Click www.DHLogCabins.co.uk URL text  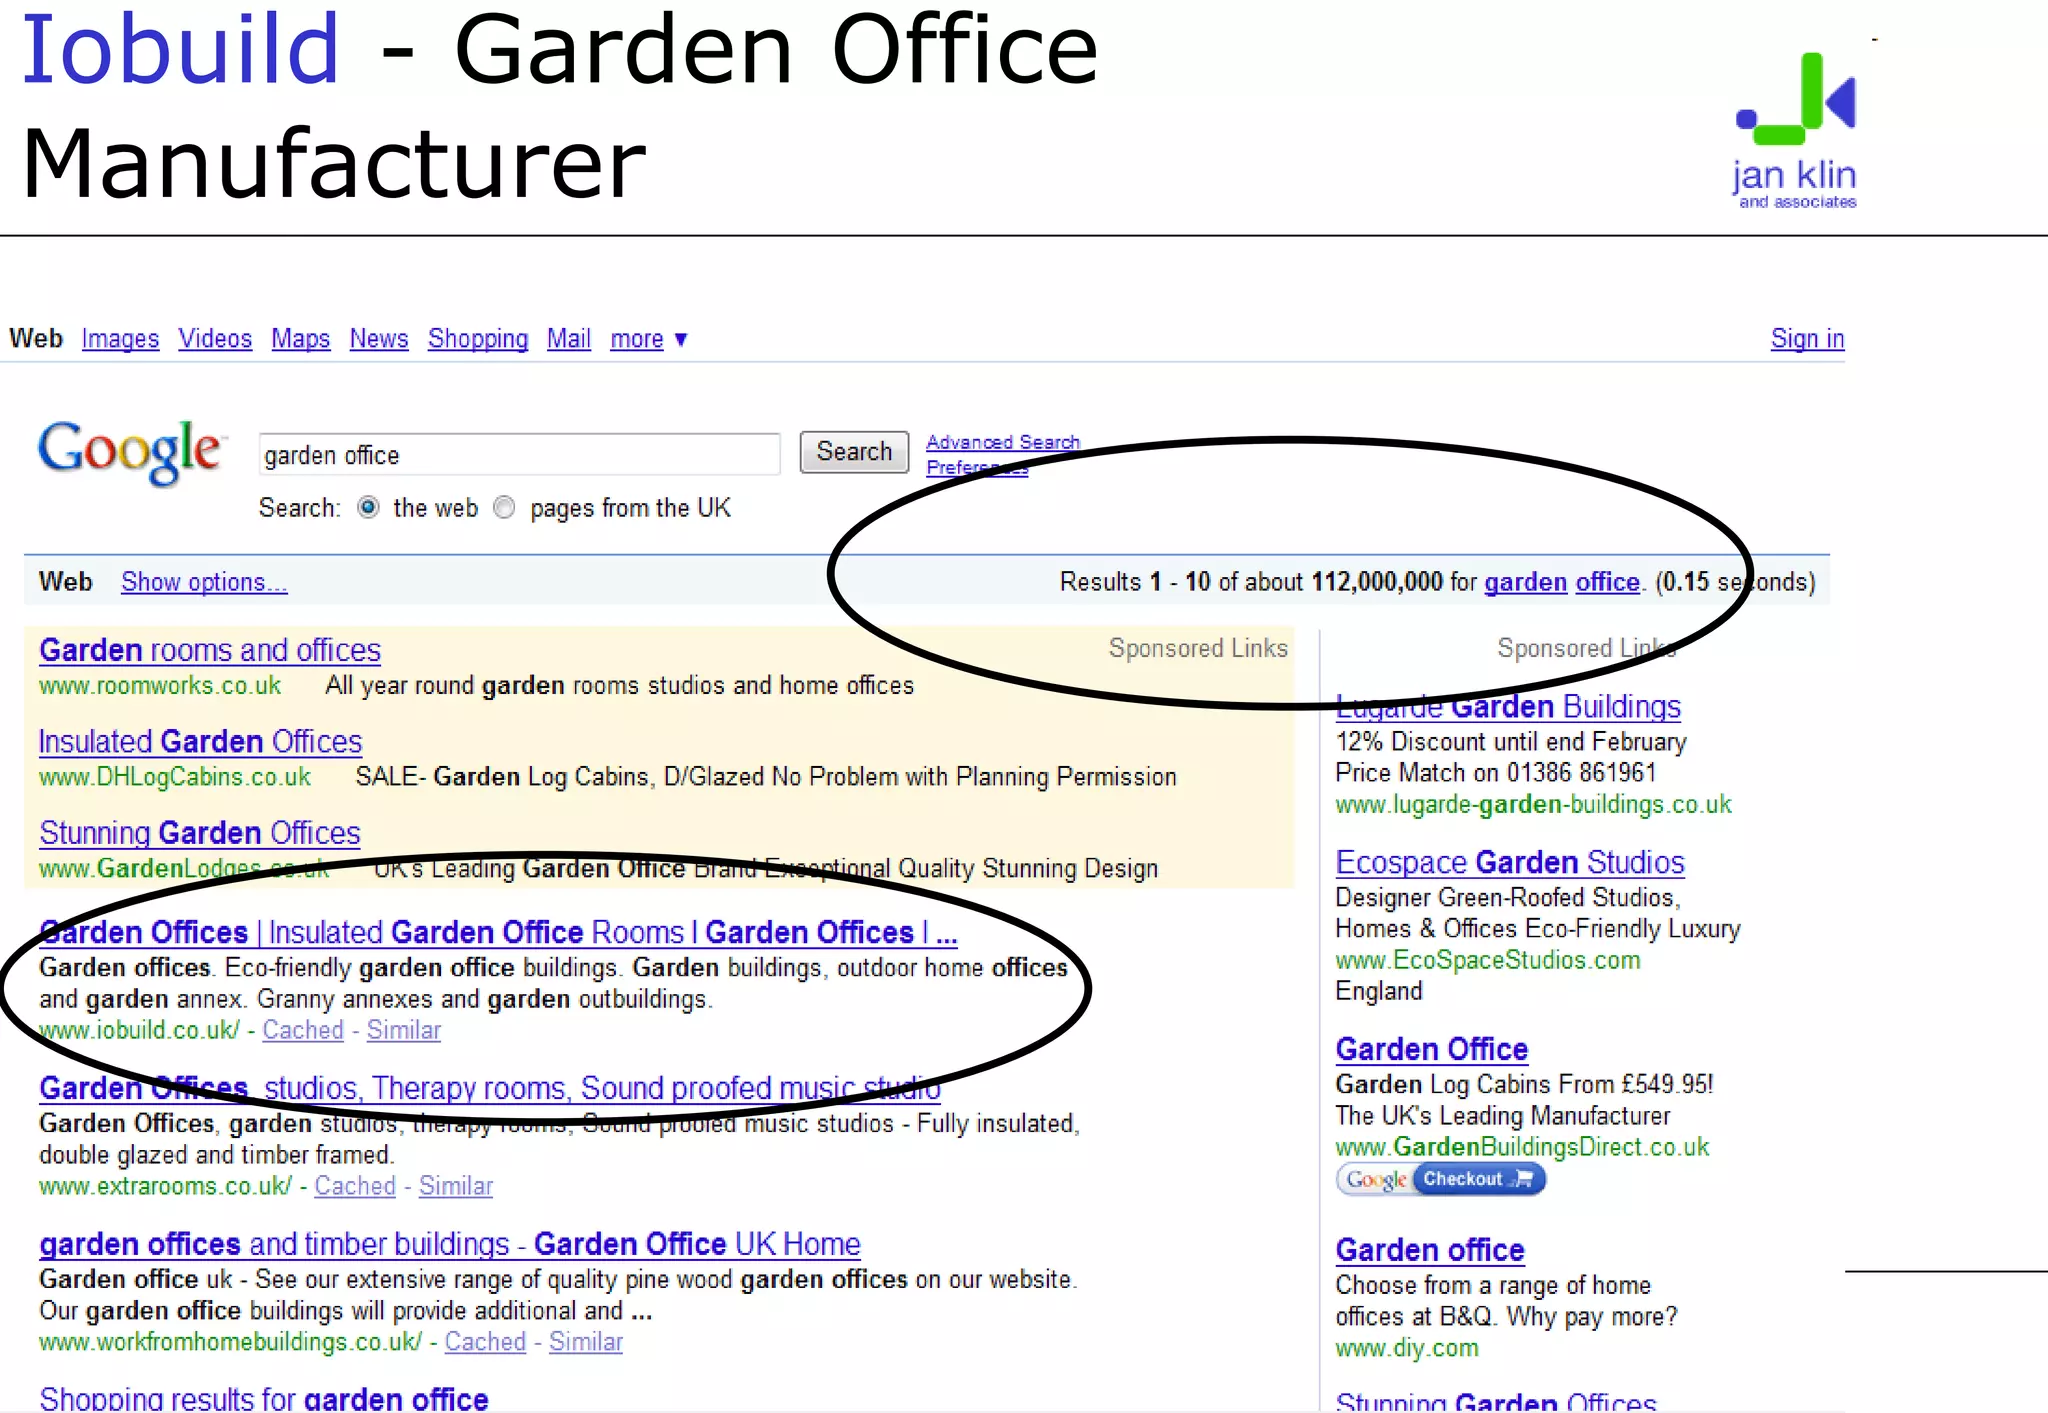(175, 777)
